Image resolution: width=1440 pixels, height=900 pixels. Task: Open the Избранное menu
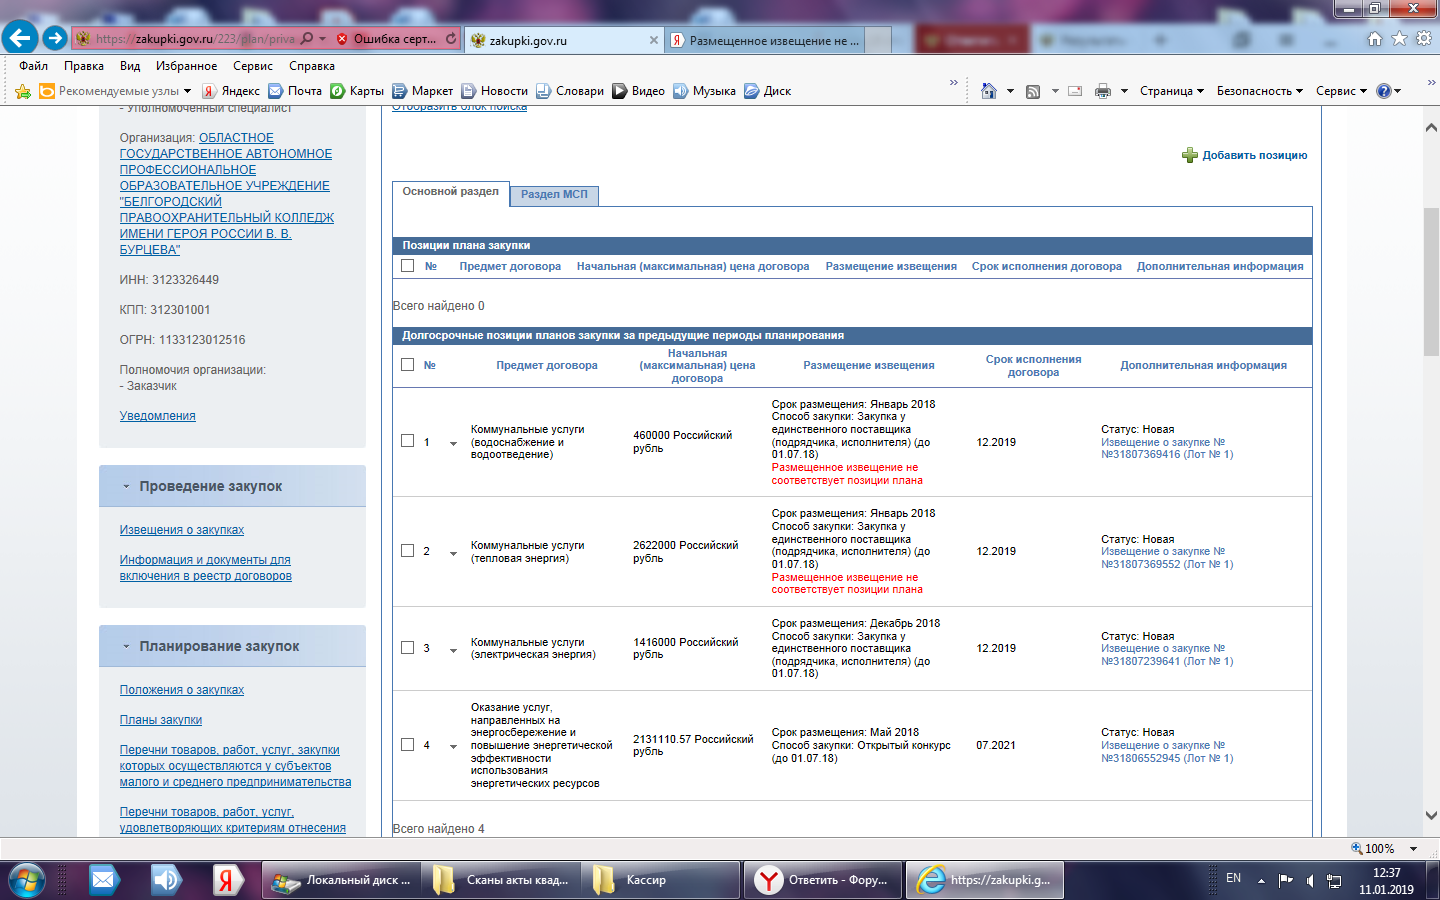pyautogui.click(x=186, y=66)
